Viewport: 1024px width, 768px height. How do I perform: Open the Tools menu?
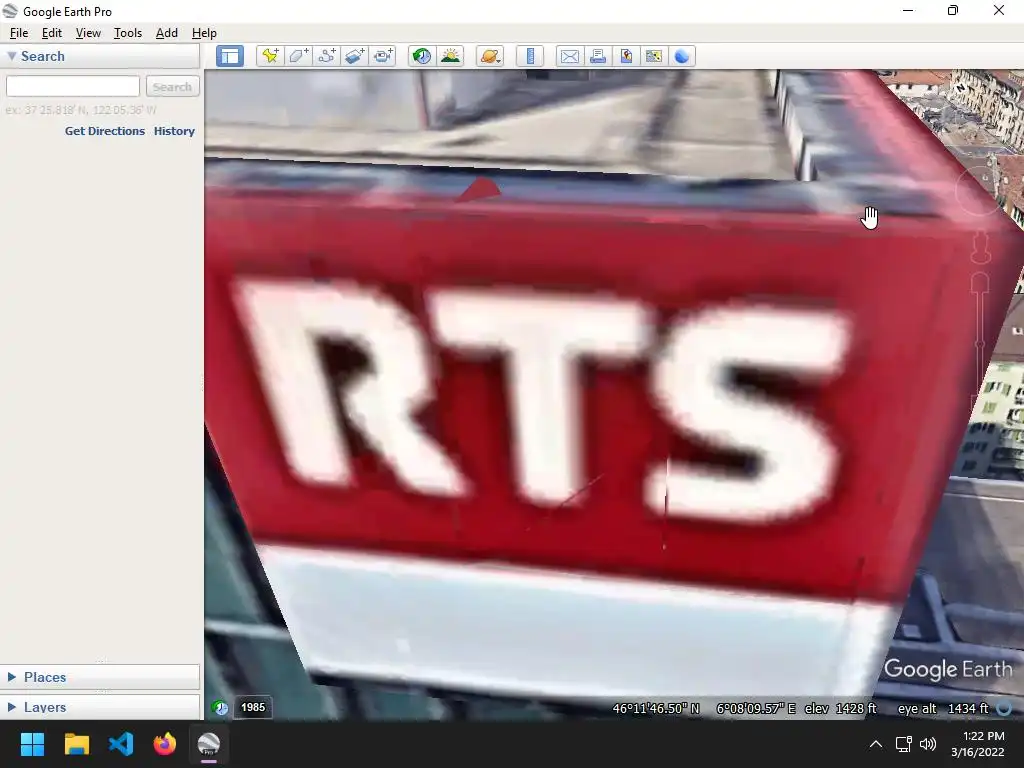click(128, 33)
